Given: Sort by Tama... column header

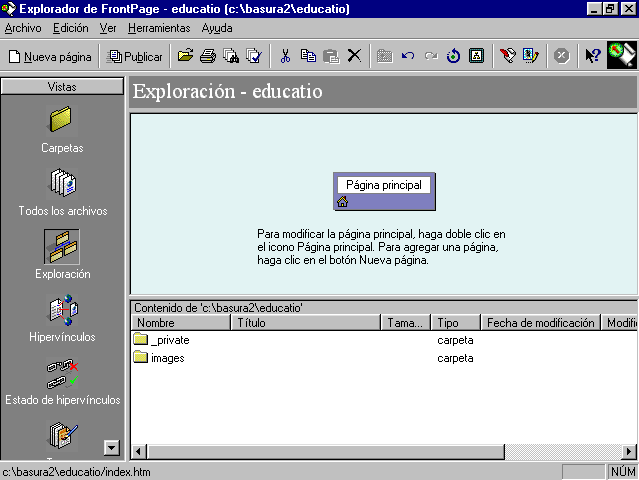Looking at the screenshot, I should pyautogui.click(x=406, y=323).
